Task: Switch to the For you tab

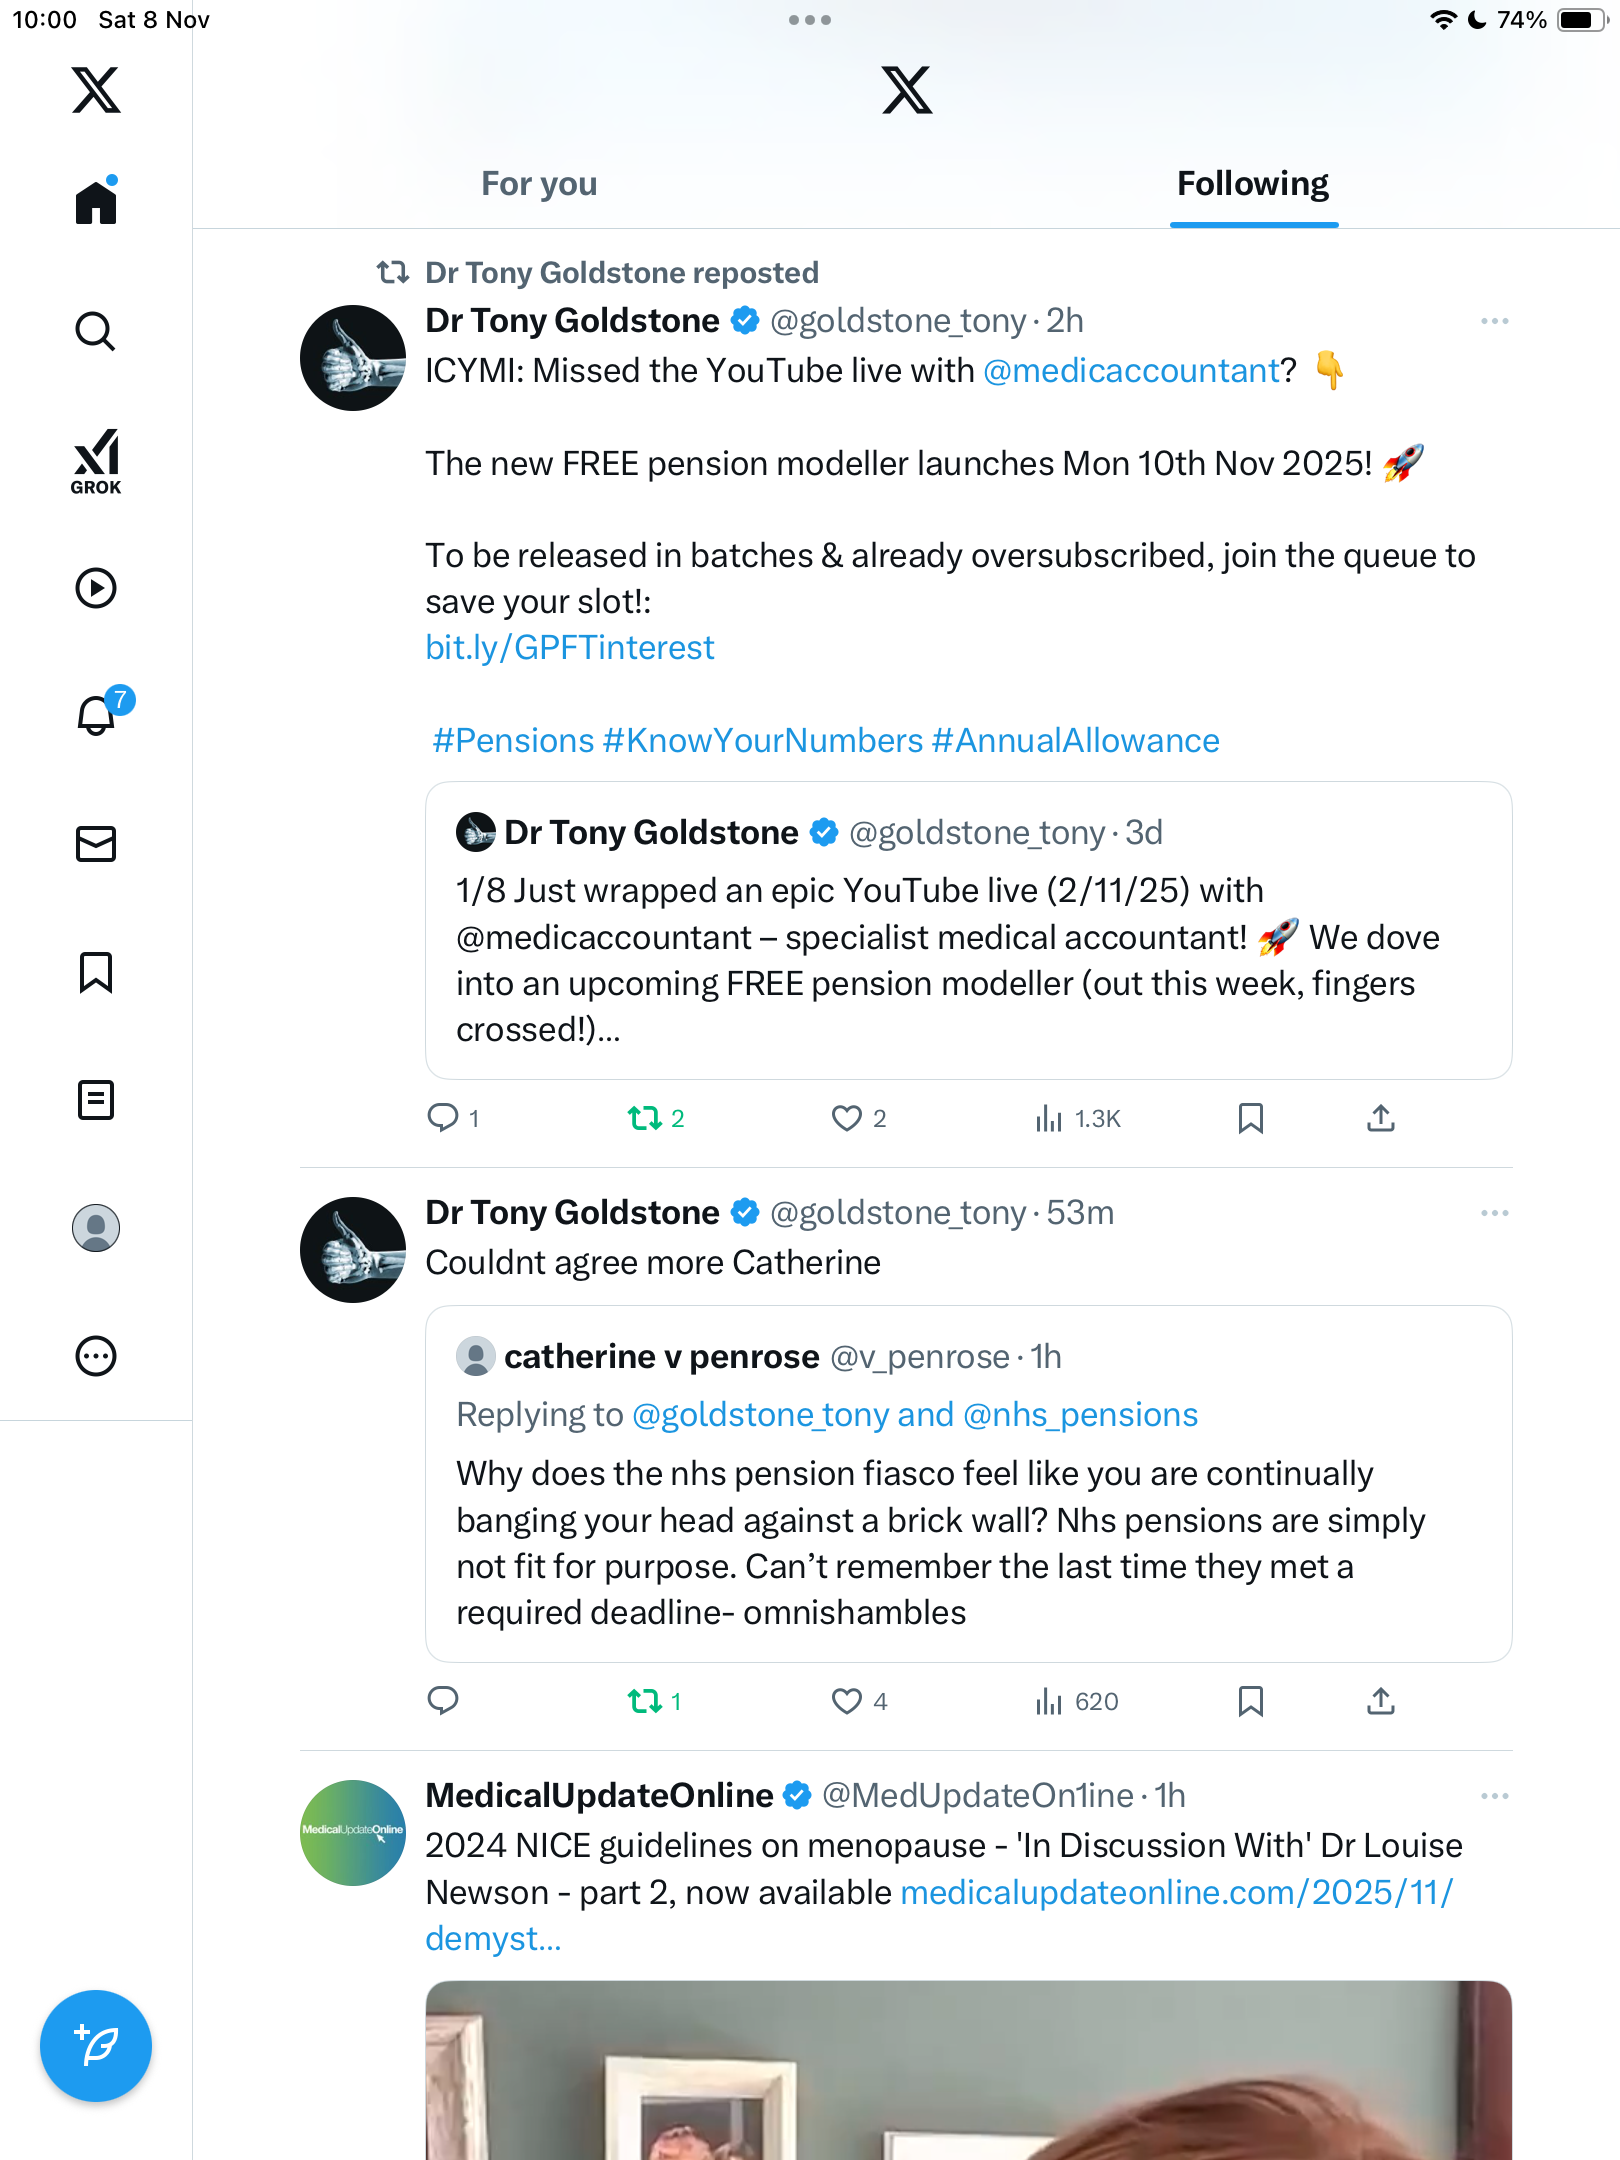Action: [539, 184]
